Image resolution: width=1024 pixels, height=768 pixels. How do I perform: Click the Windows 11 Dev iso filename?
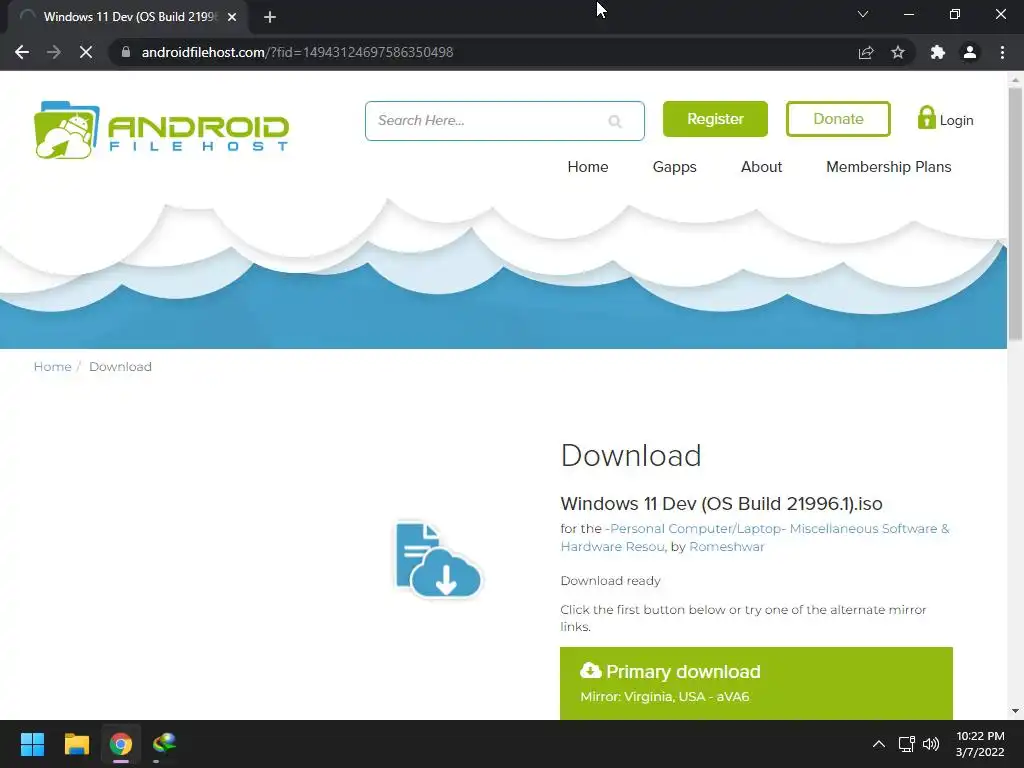722,504
